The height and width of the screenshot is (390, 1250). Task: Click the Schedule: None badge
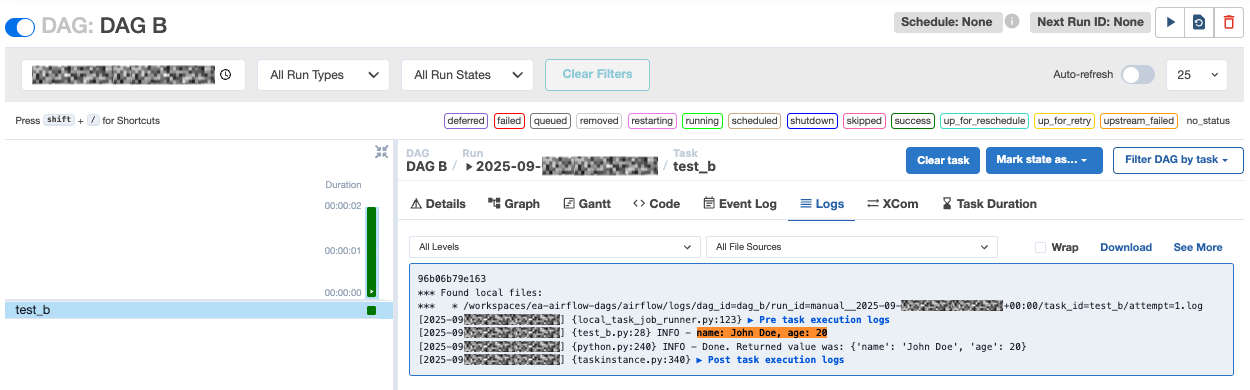[x=947, y=22]
